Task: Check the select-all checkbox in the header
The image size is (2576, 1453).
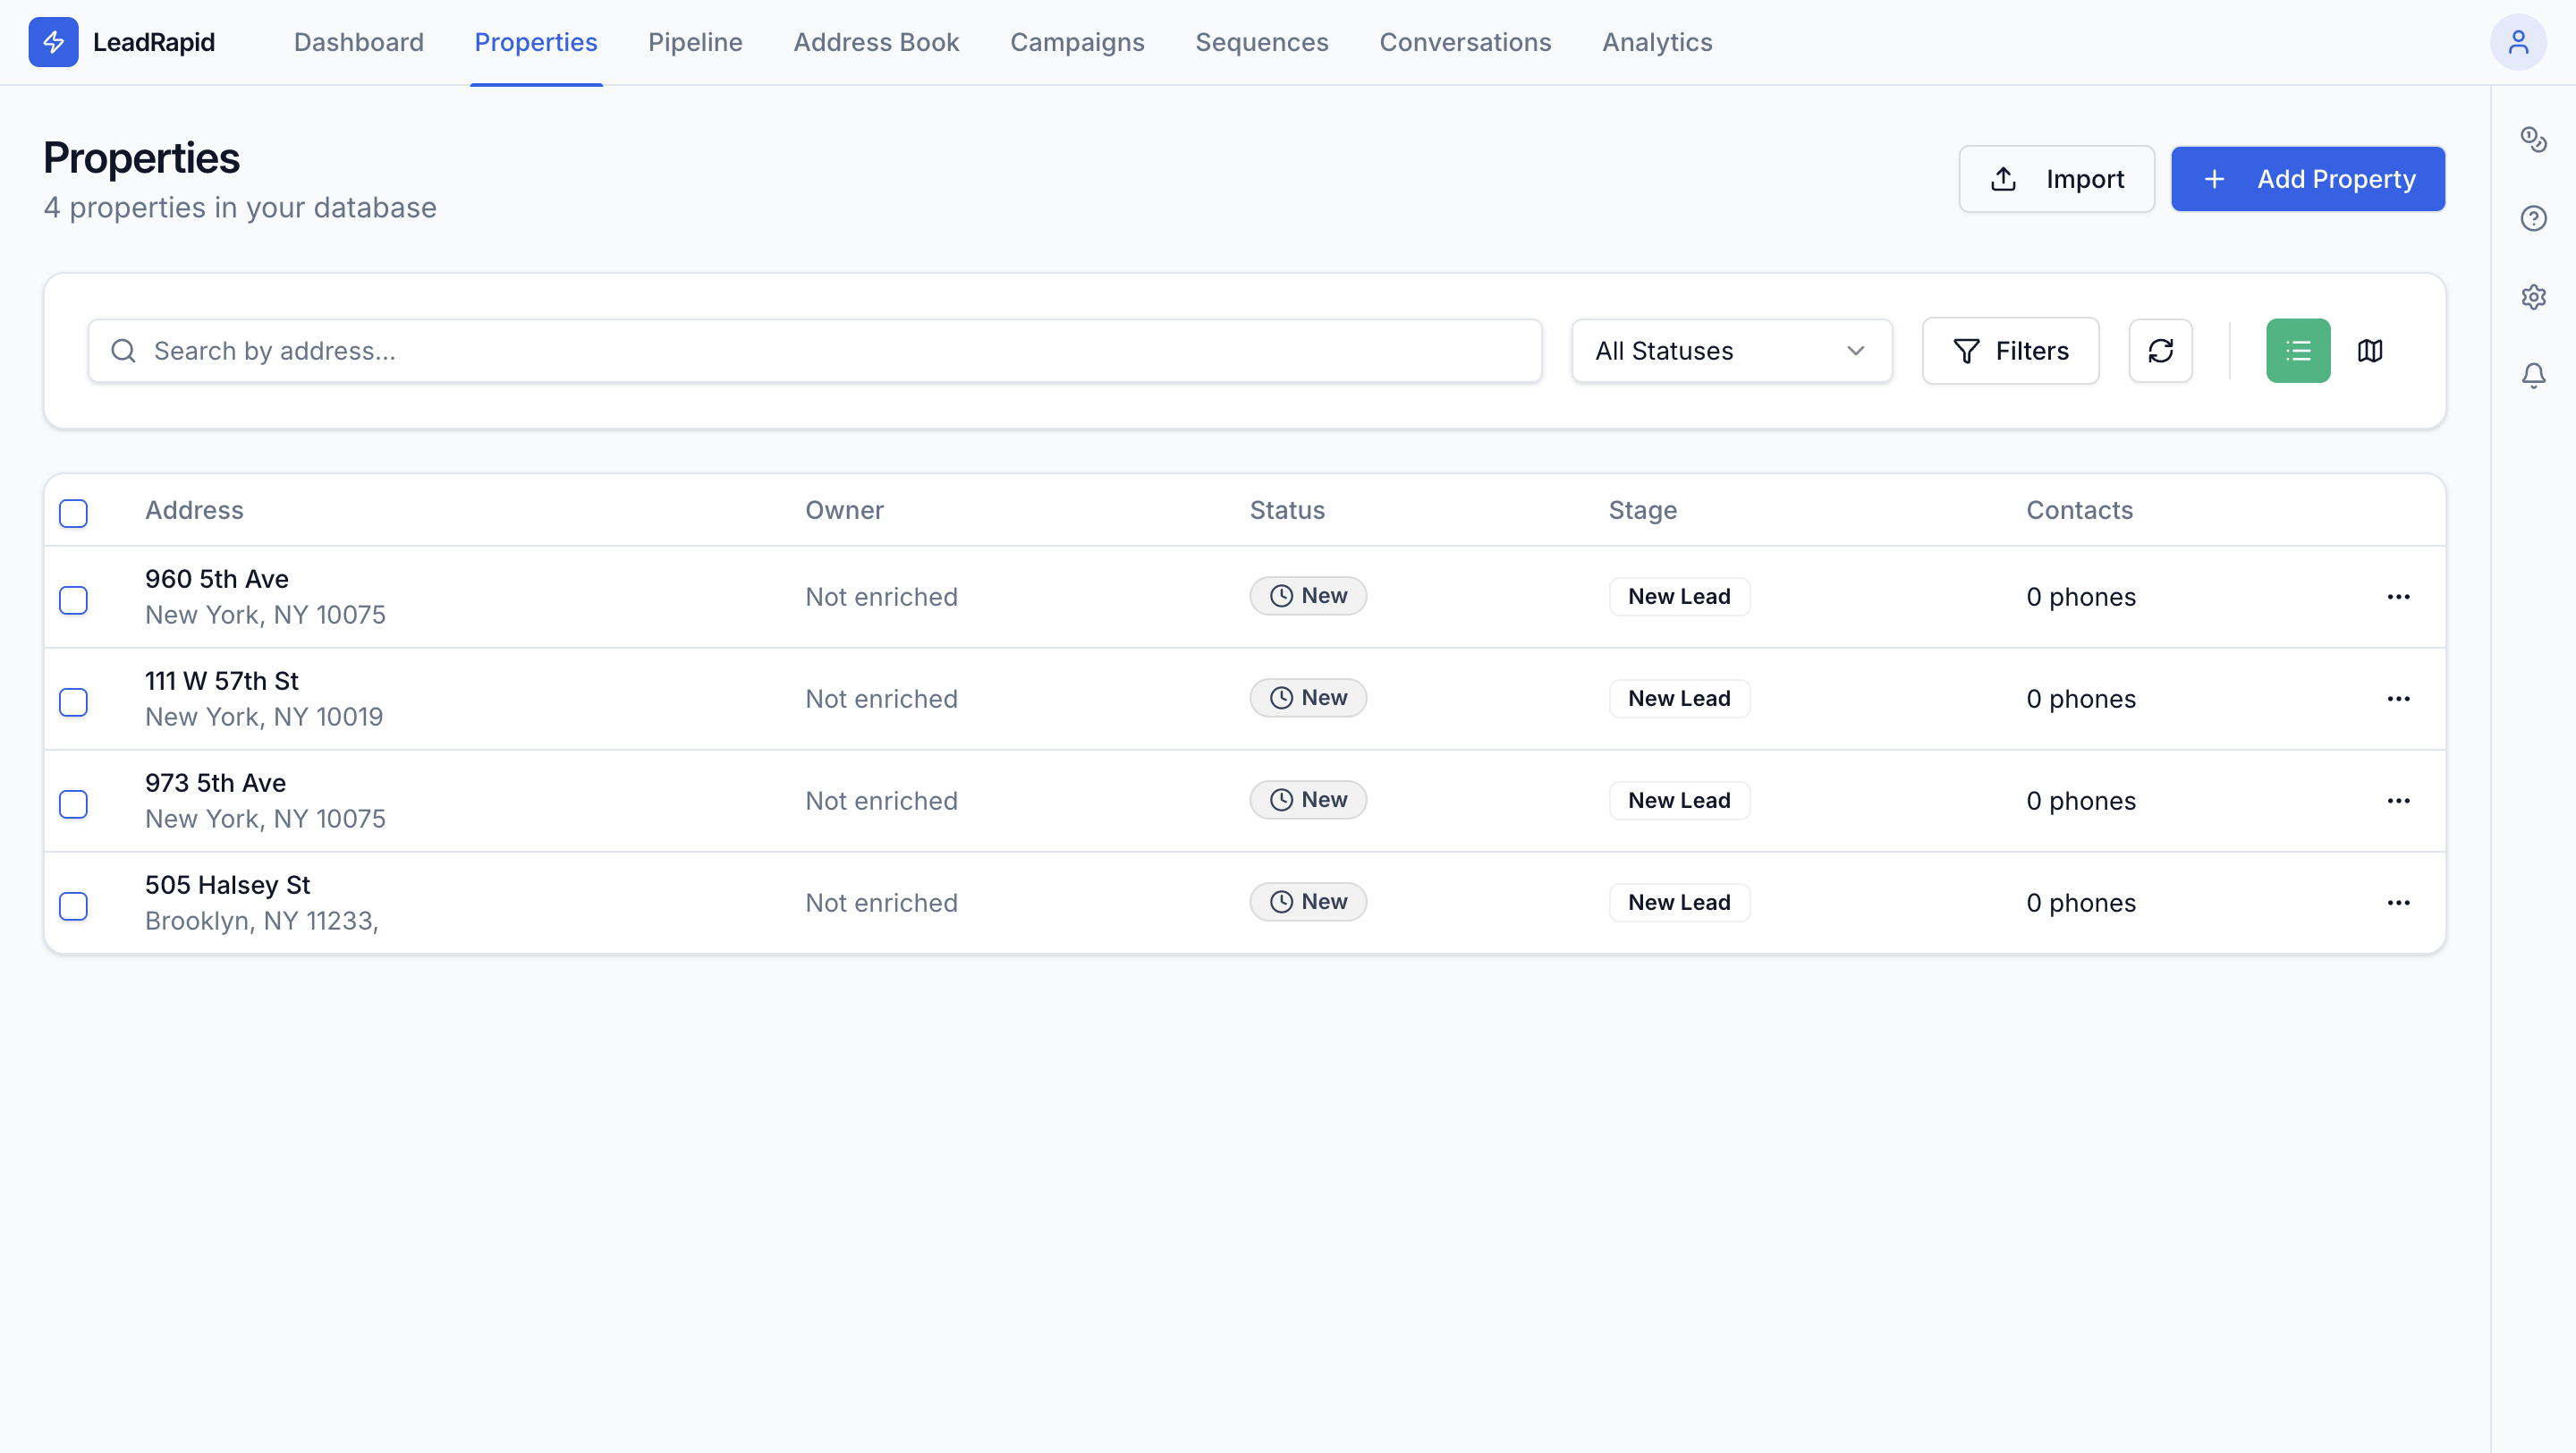Action: tap(74, 513)
